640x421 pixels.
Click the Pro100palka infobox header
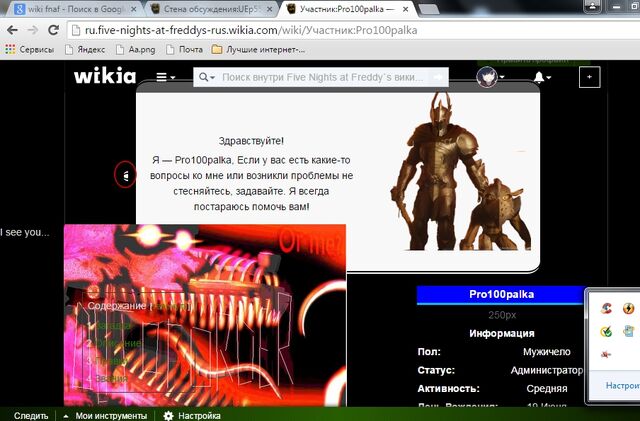(x=501, y=294)
